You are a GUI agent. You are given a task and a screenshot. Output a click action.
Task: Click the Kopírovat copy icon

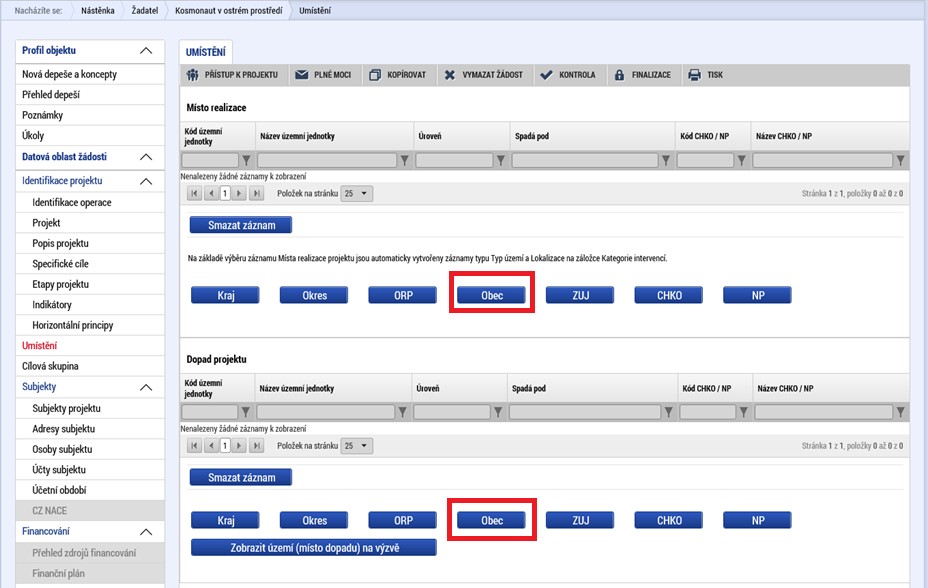coord(375,75)
